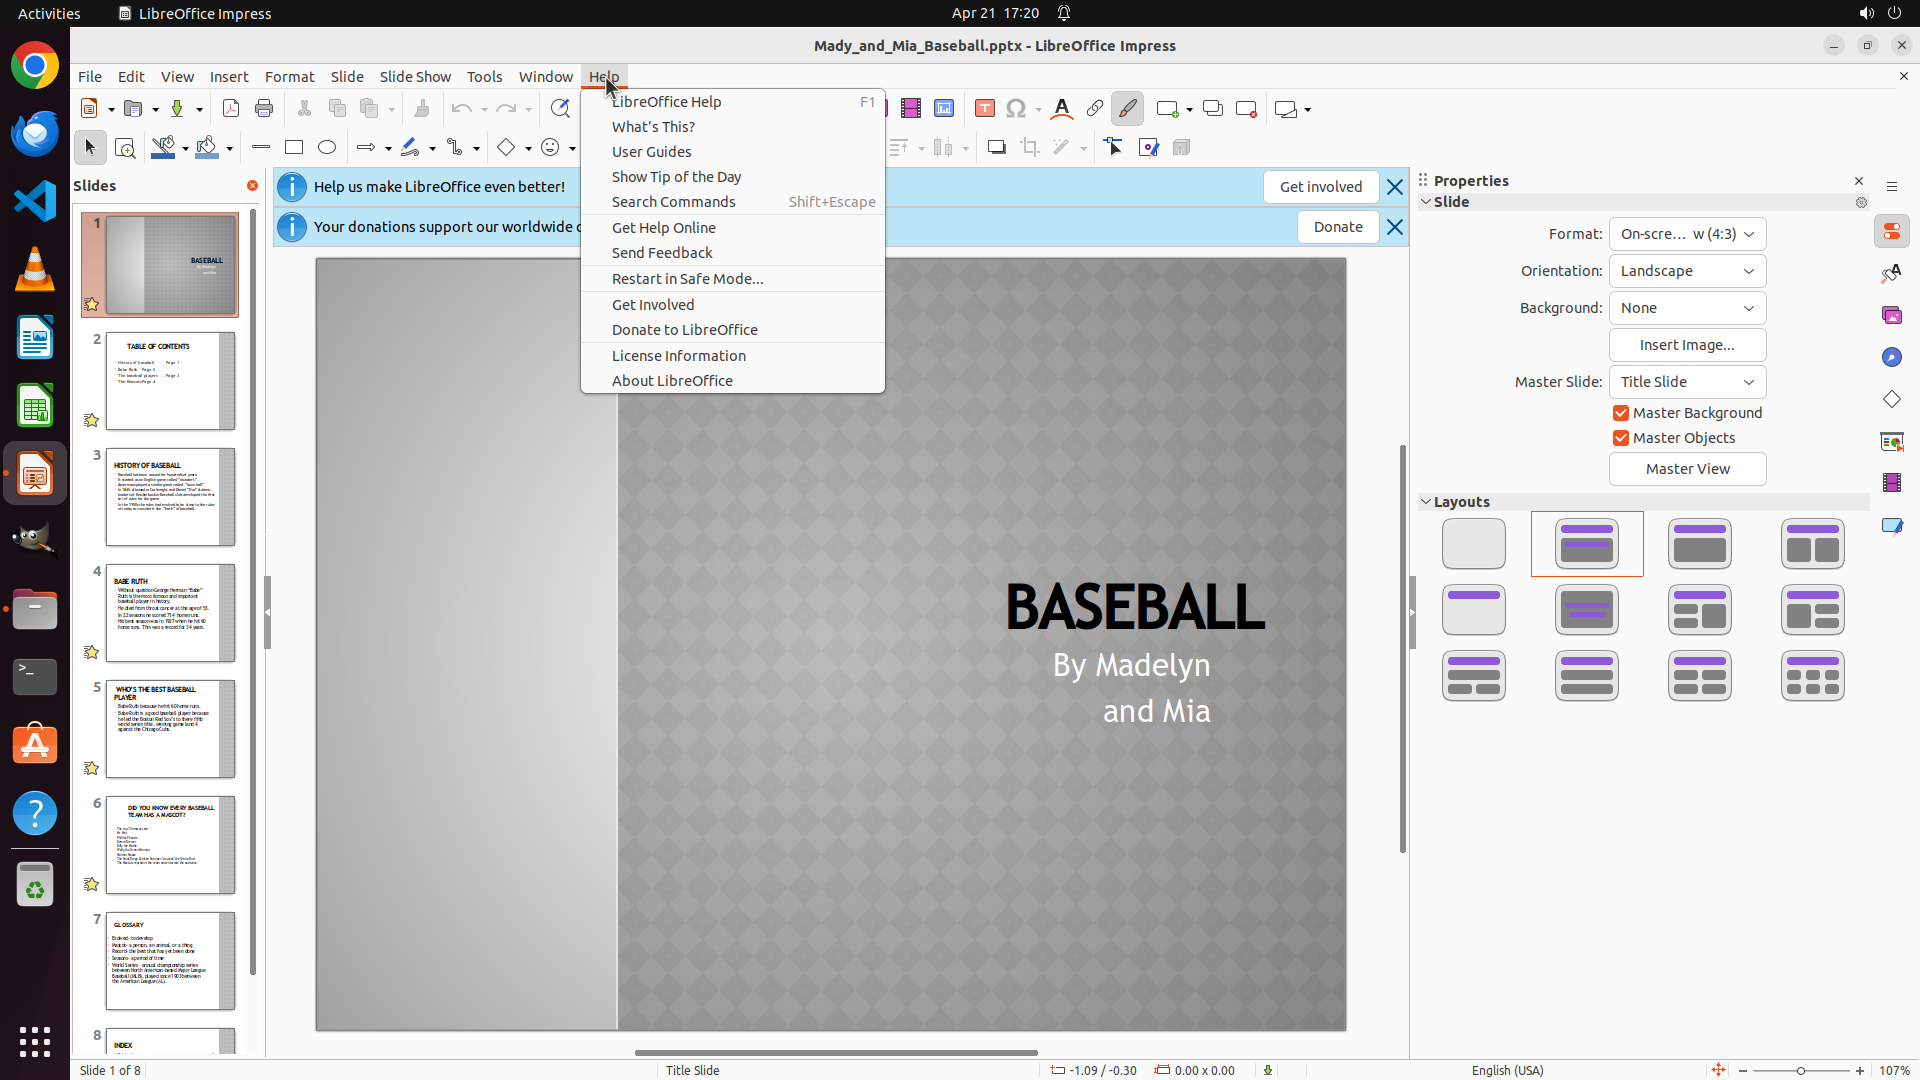Image resolution: width=1920 pixels, height=1080 pixels.
Task: Click the Print toolbar icon
Action: 264,109
